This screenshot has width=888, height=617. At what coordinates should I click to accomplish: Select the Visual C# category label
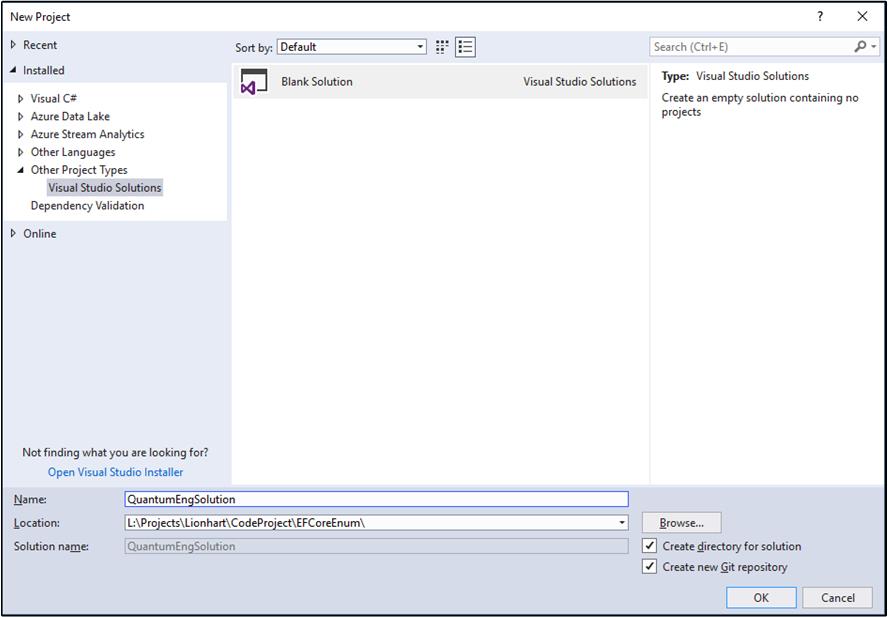coord(54,99)
